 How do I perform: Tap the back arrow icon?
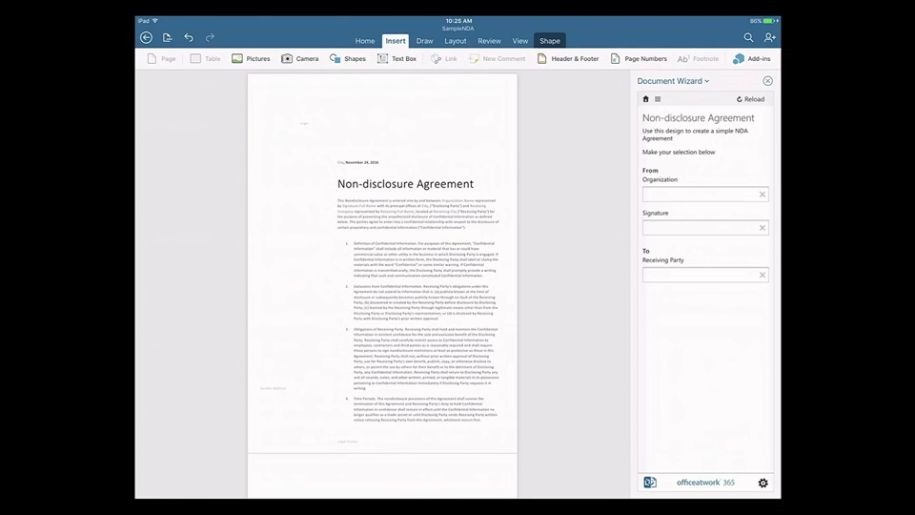[x=146, y=38]
